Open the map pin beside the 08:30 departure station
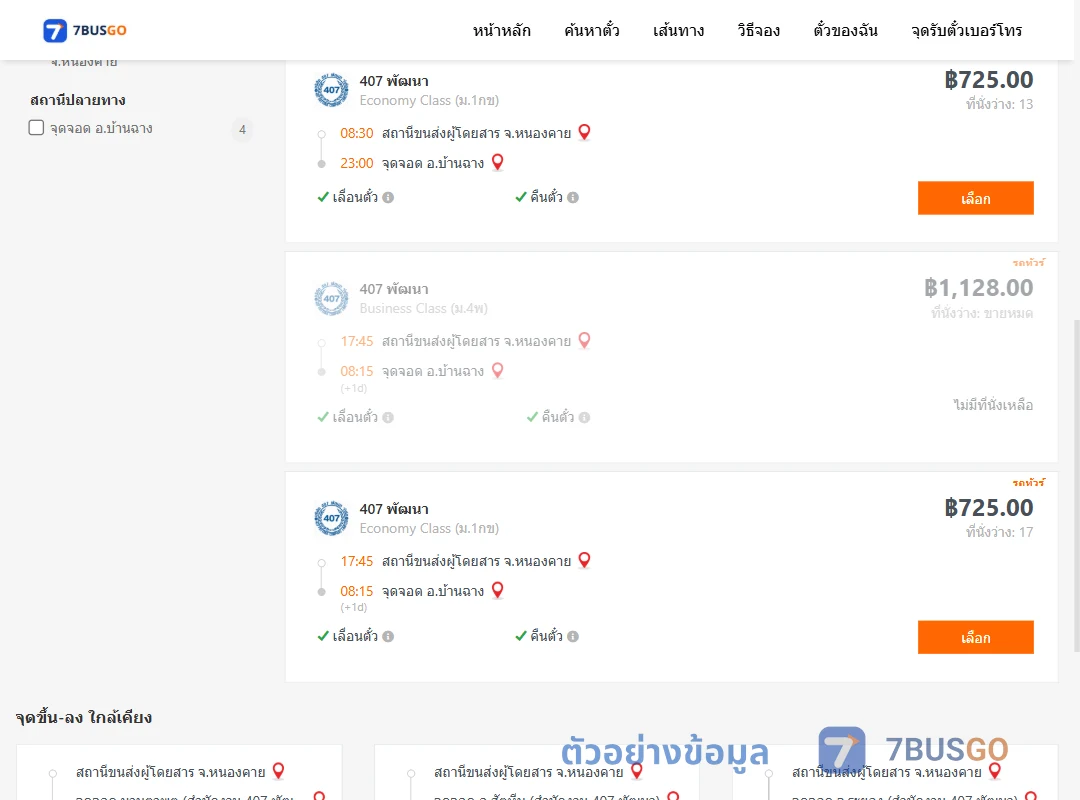Screen dimensions: 1080x800 click(x=584, y=132)
